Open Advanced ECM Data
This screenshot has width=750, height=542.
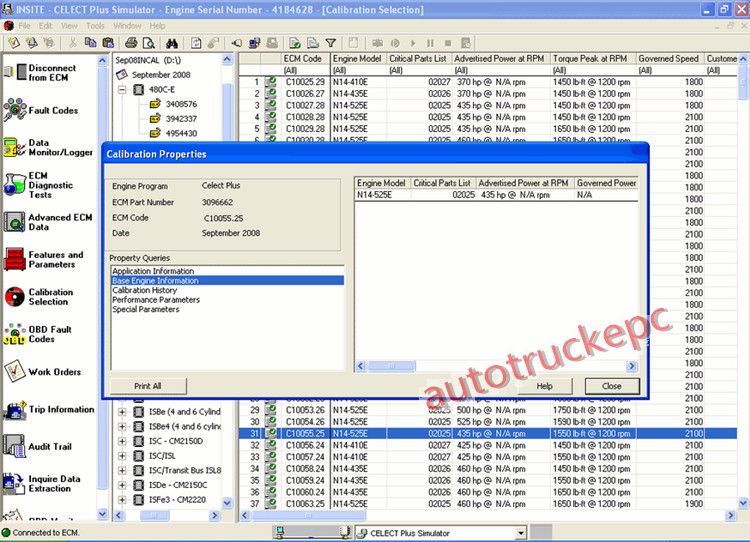48,222
